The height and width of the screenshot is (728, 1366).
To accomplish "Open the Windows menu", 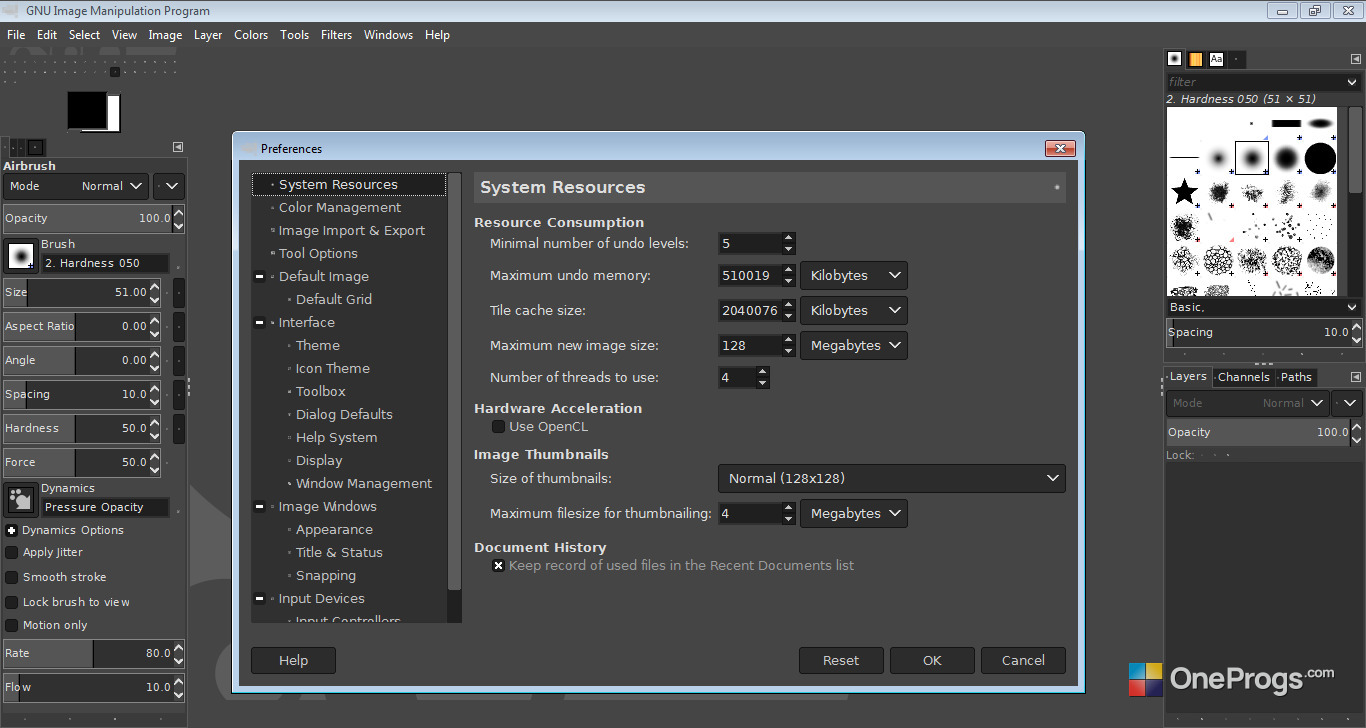I will coord(388,35).
